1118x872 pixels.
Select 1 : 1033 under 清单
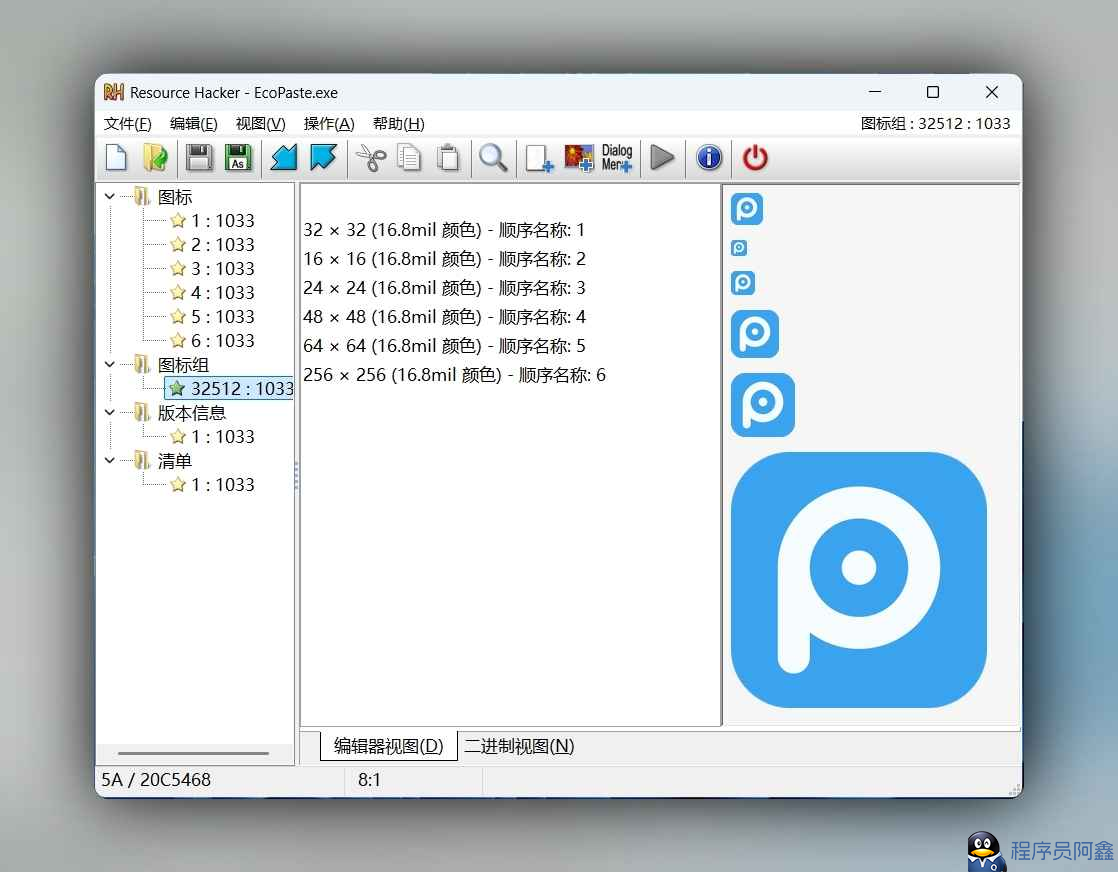click(222, 485)
